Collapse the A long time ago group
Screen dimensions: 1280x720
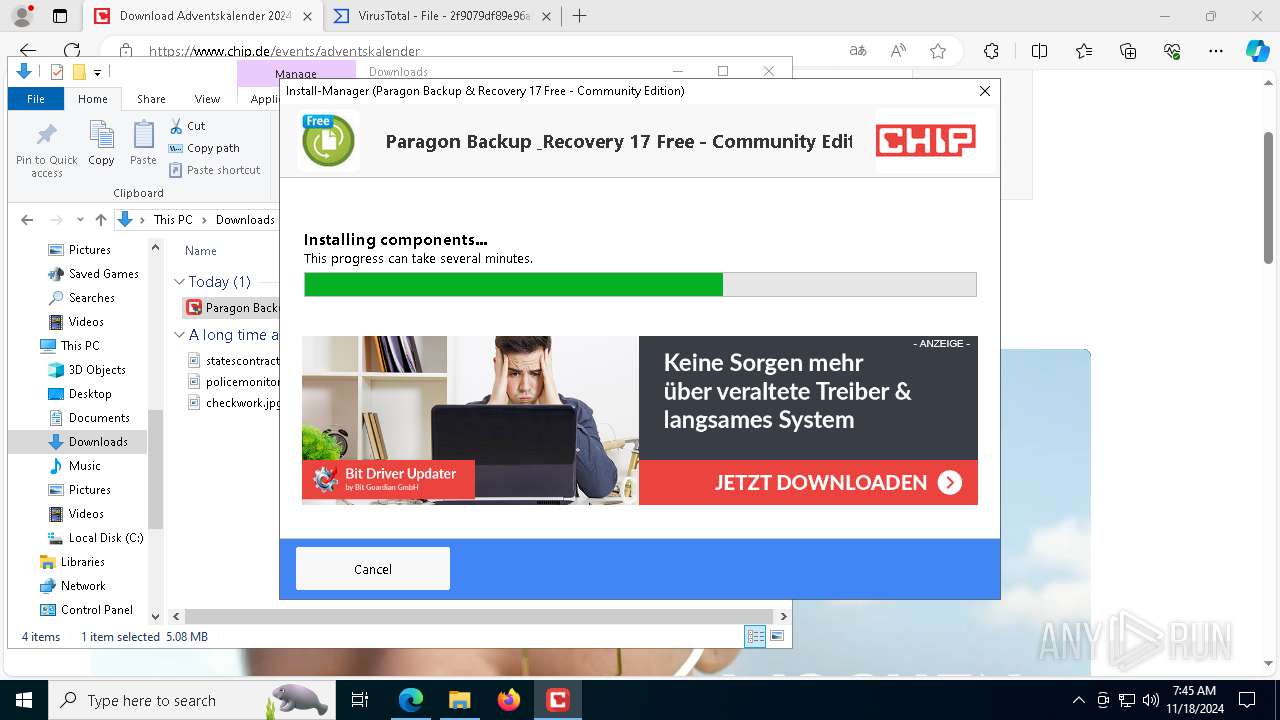pyautogui.click(x=179, y=335)
